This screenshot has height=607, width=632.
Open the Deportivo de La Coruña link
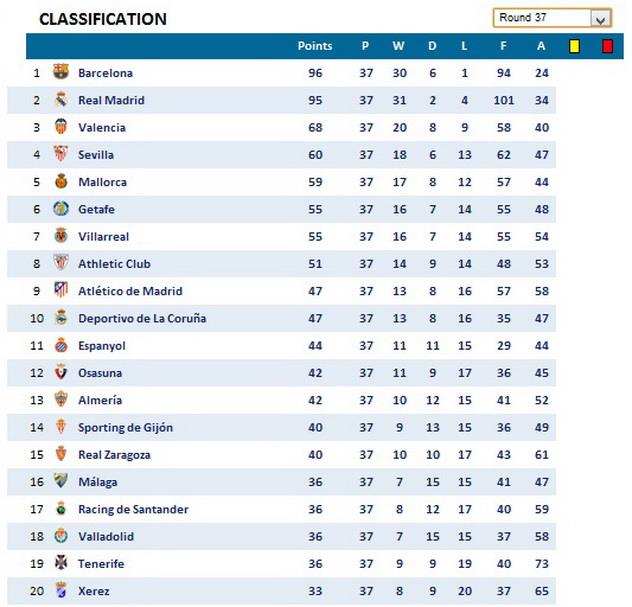pyautogui.click(x=142, y=318)
